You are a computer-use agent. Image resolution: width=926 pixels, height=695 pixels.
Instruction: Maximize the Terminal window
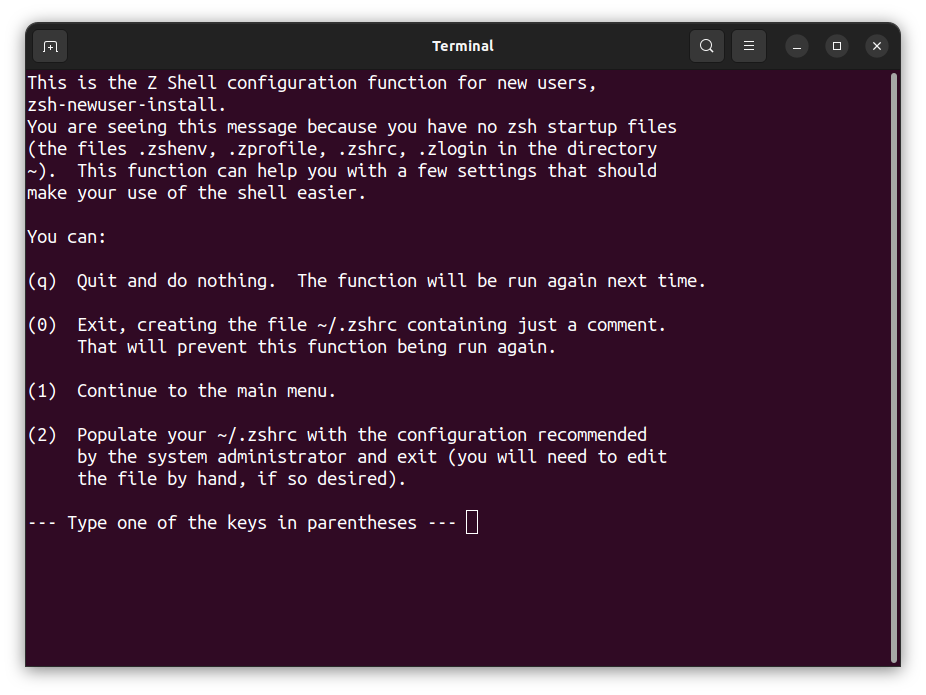836,46
